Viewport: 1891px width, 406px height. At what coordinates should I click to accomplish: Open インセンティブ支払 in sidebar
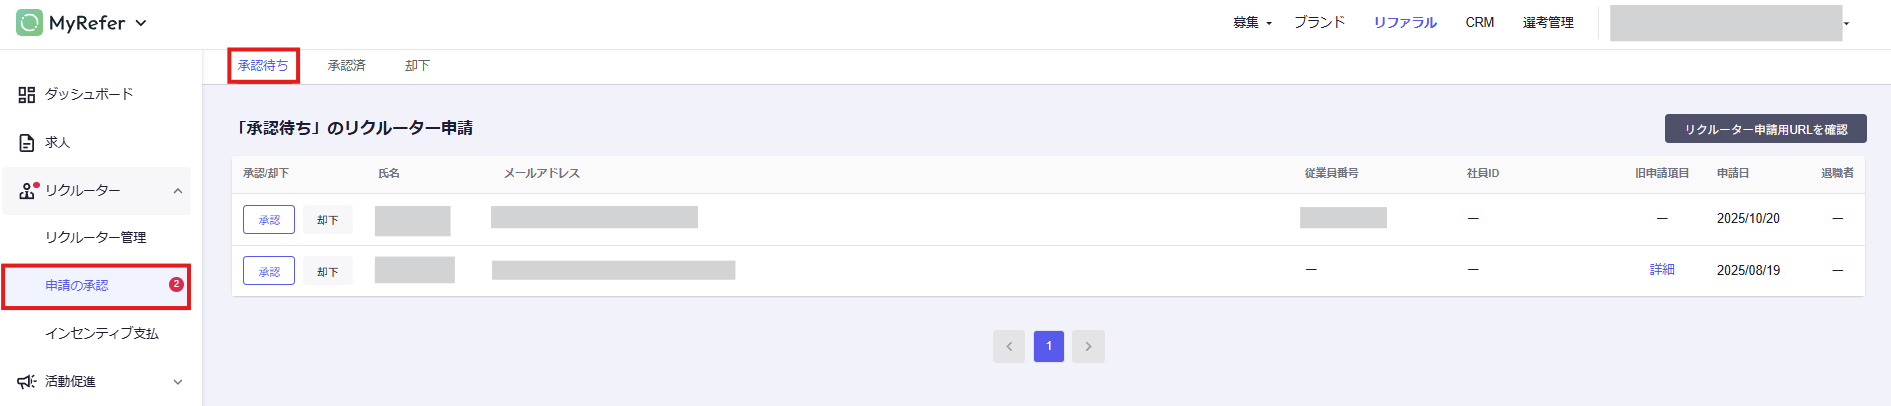[102, 334]
